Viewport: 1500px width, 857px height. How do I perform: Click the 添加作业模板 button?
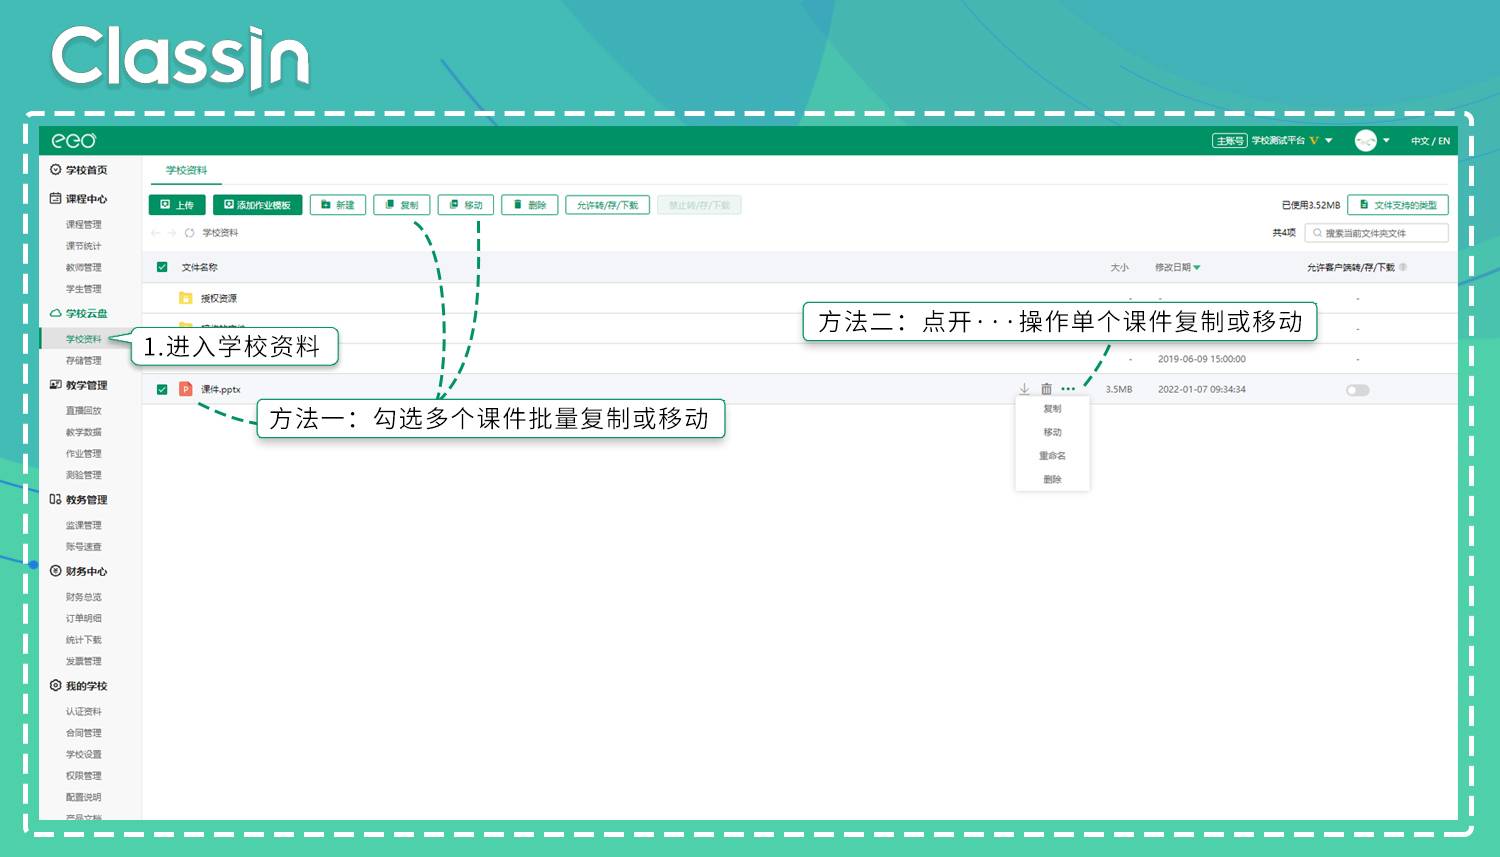coord(257,205)
